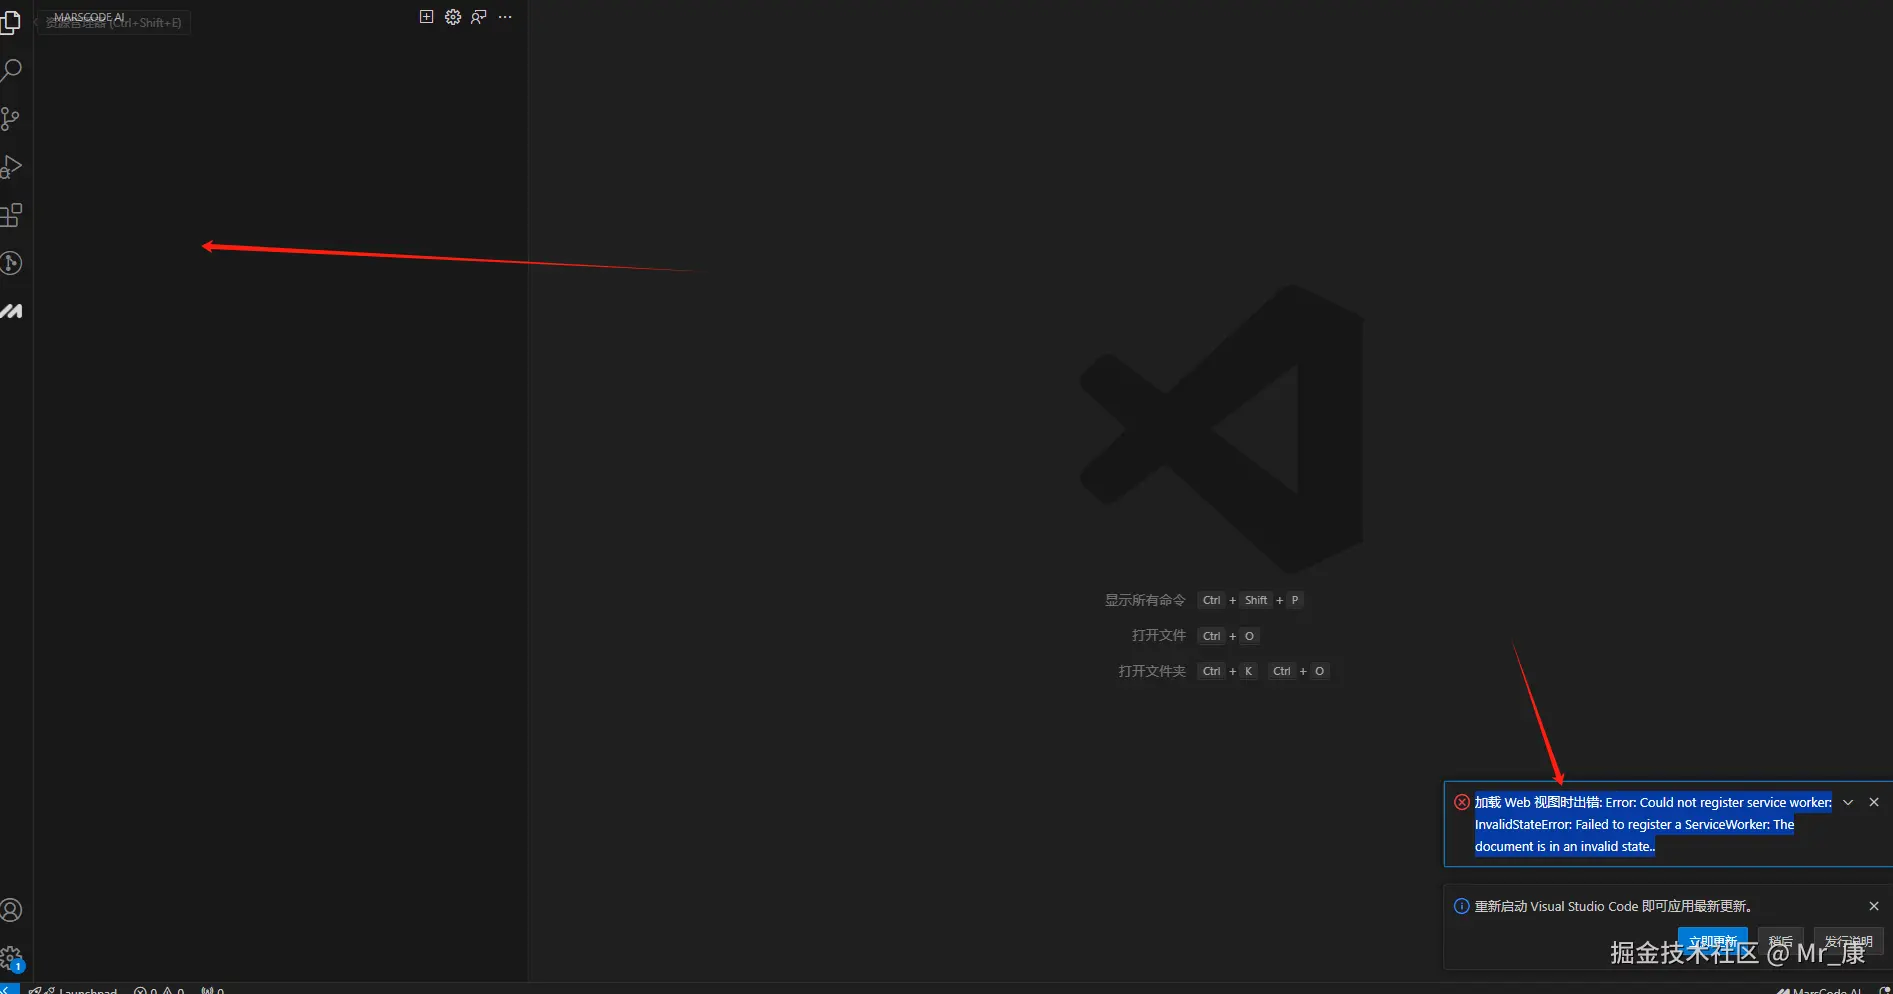Open the Extensions view icon

tap(11, 215)
